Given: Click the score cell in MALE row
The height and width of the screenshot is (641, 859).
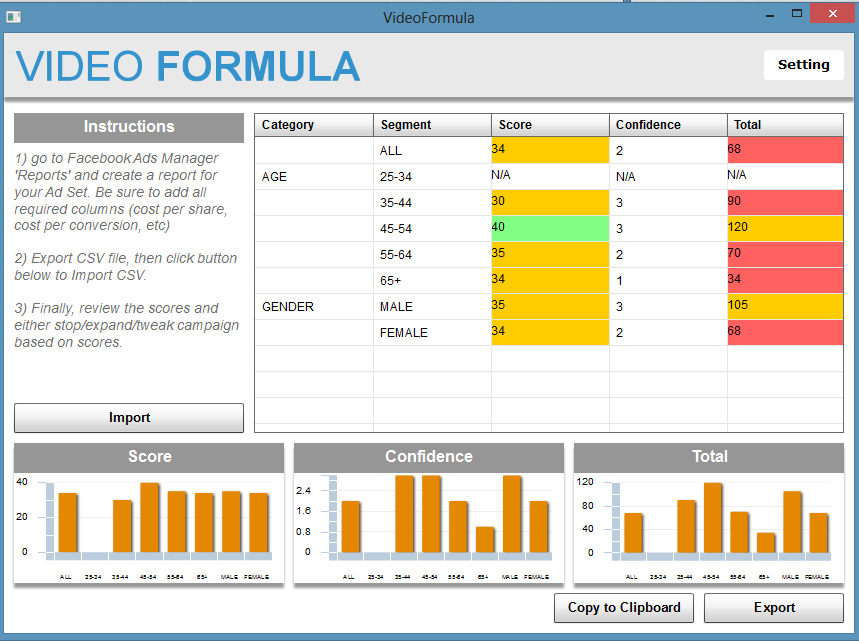Looking at the screenshot, I should (550, 307).
